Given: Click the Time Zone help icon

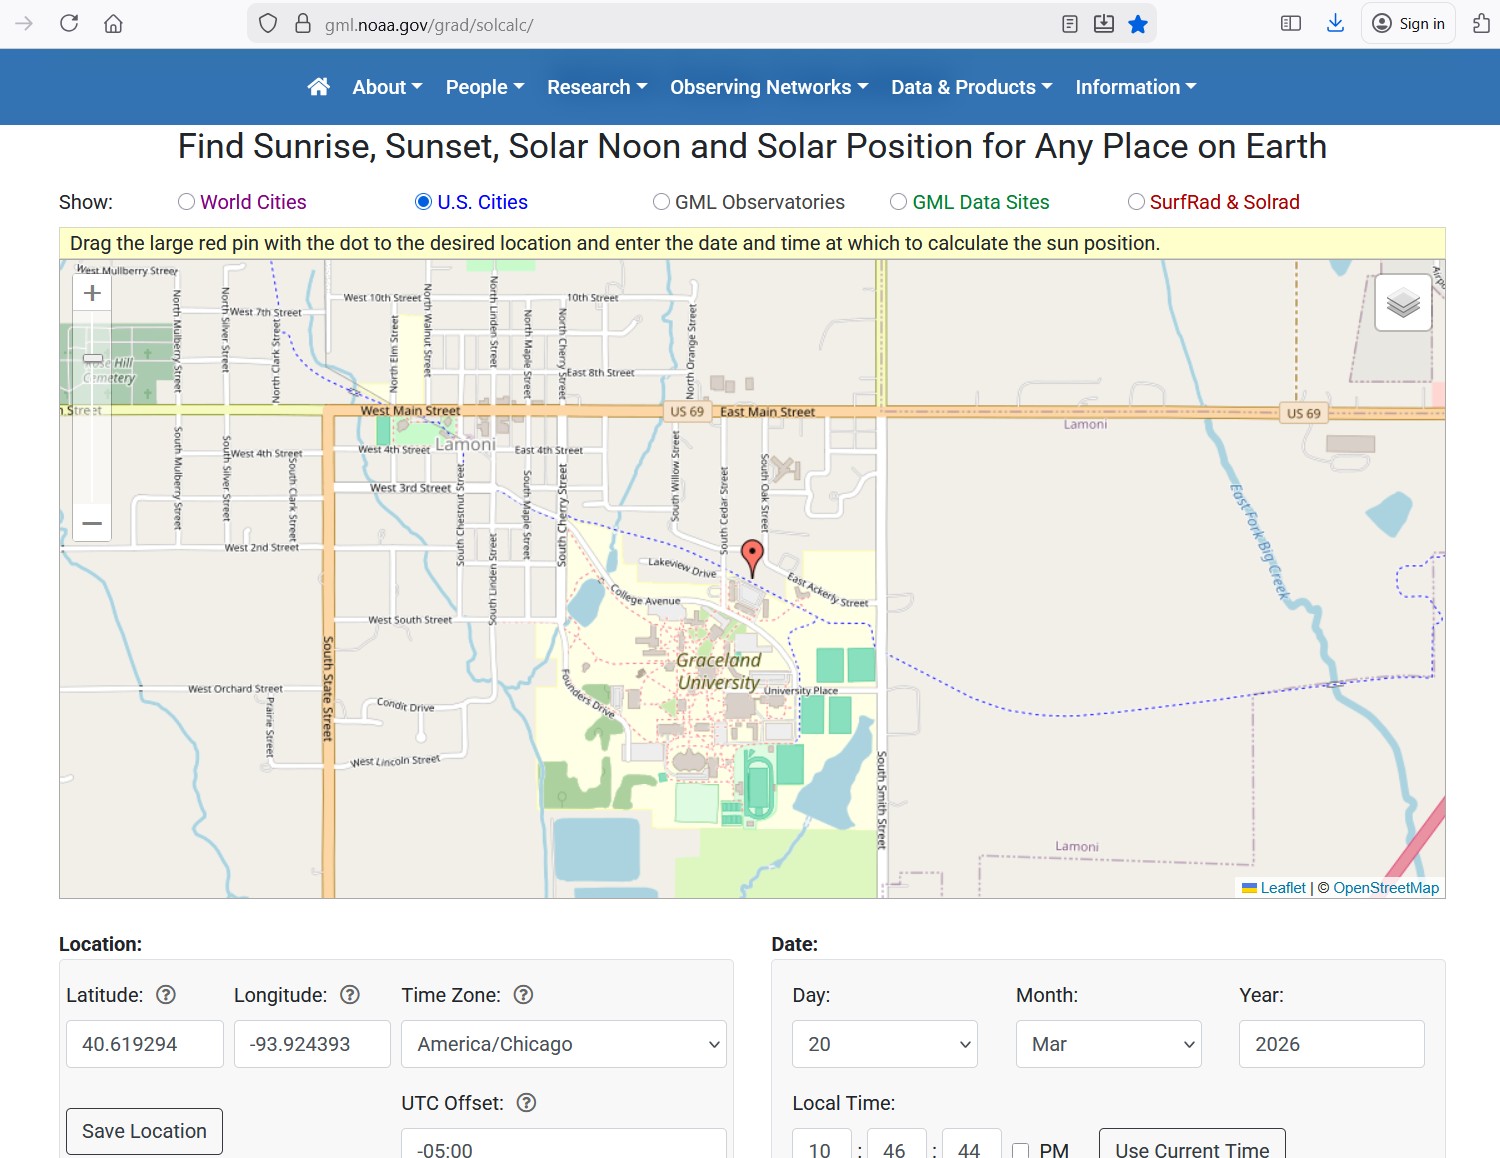Looking at the screenshot, I should (x=523, y=995).
